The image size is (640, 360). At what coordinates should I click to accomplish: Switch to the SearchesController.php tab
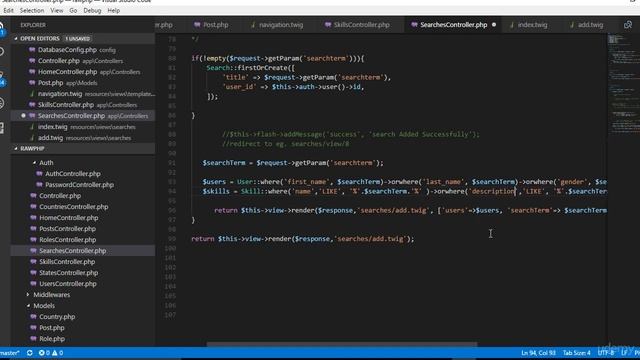(453, 25)
